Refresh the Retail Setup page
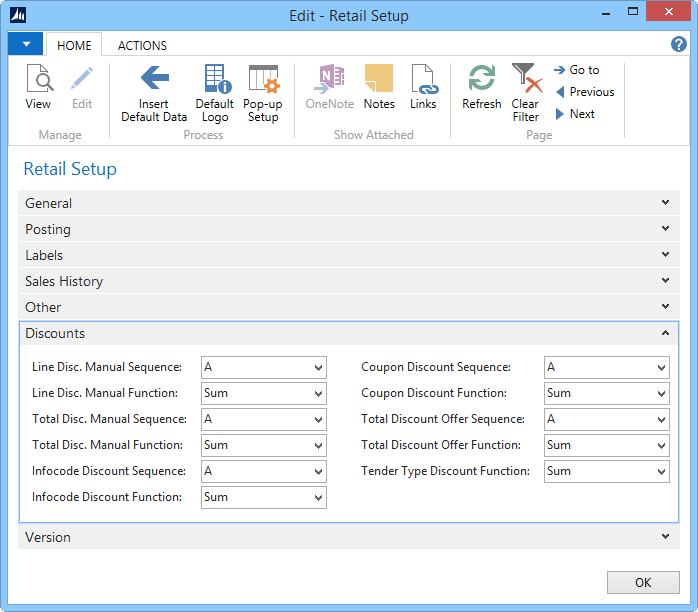 click(x=481, y=86)
